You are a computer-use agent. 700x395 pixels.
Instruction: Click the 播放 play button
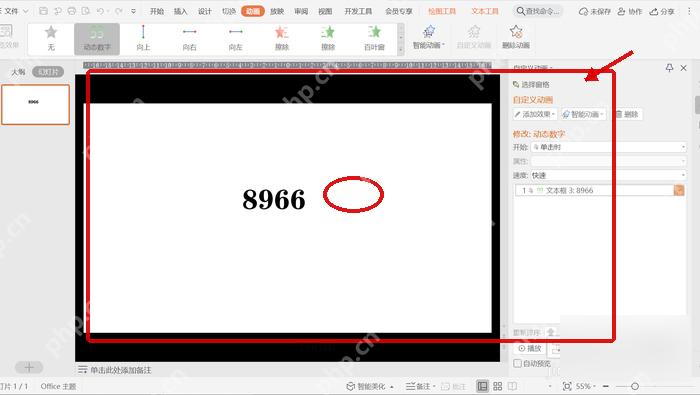530,348
